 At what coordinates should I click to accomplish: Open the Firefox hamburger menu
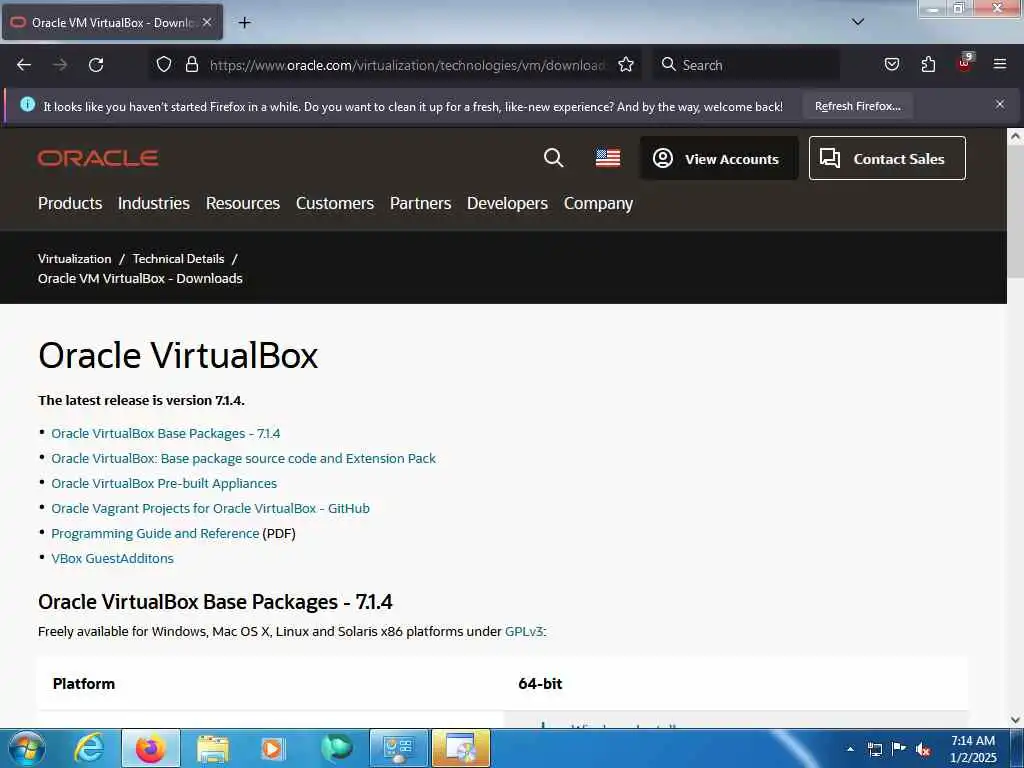1000,64
